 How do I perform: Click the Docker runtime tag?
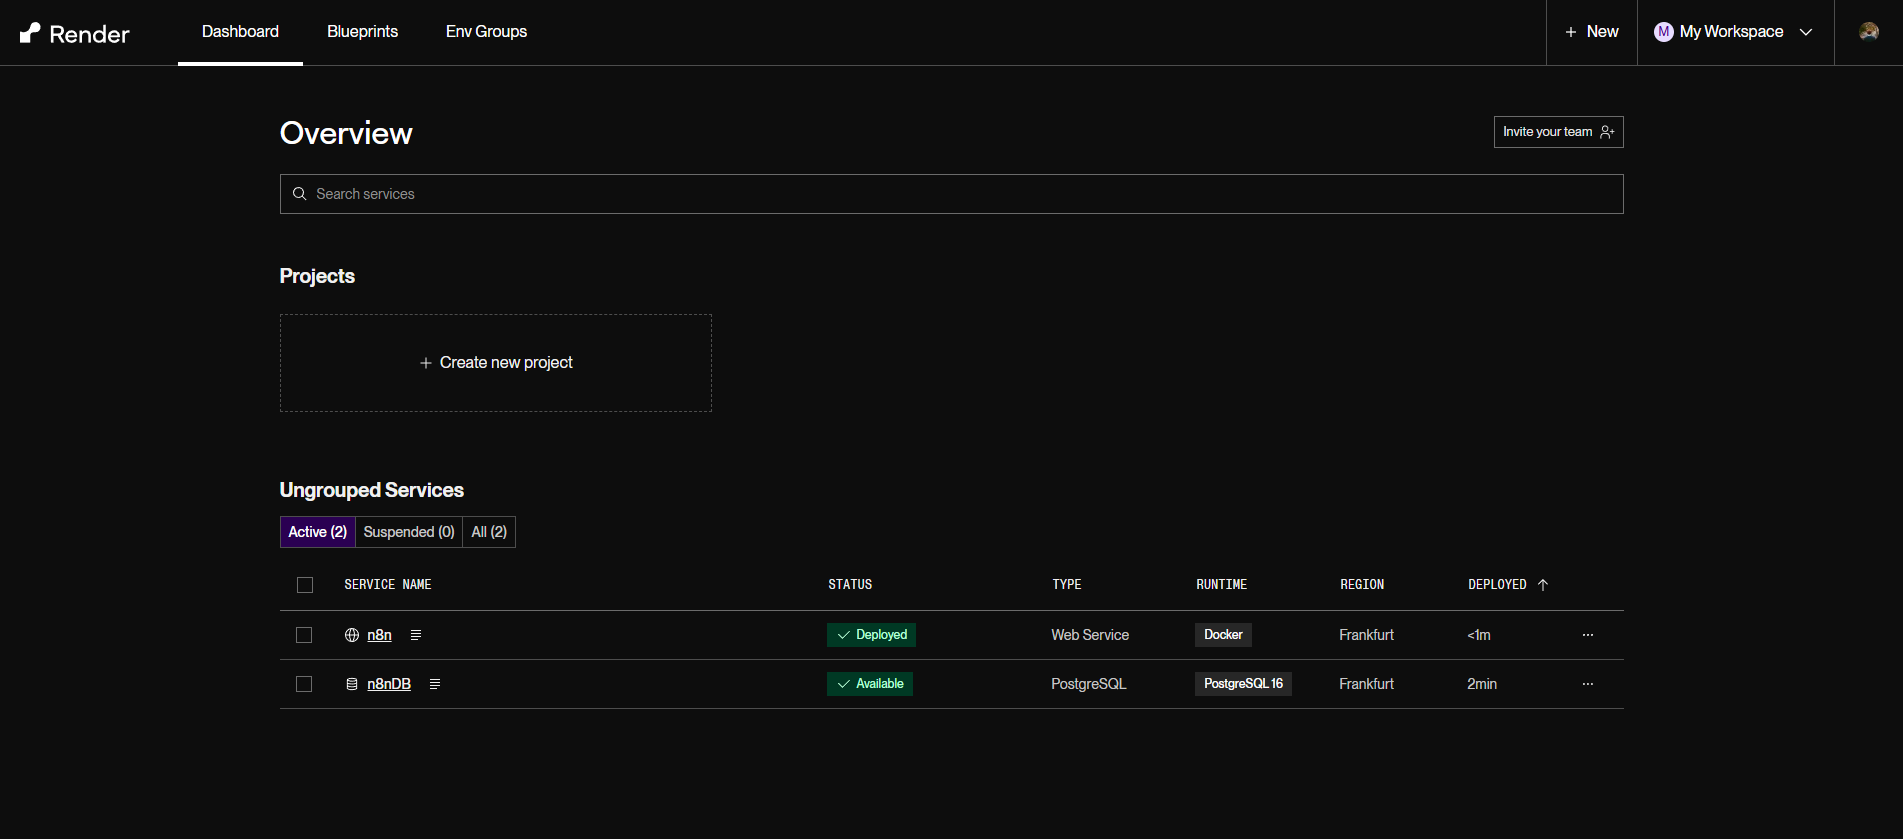1223,635
